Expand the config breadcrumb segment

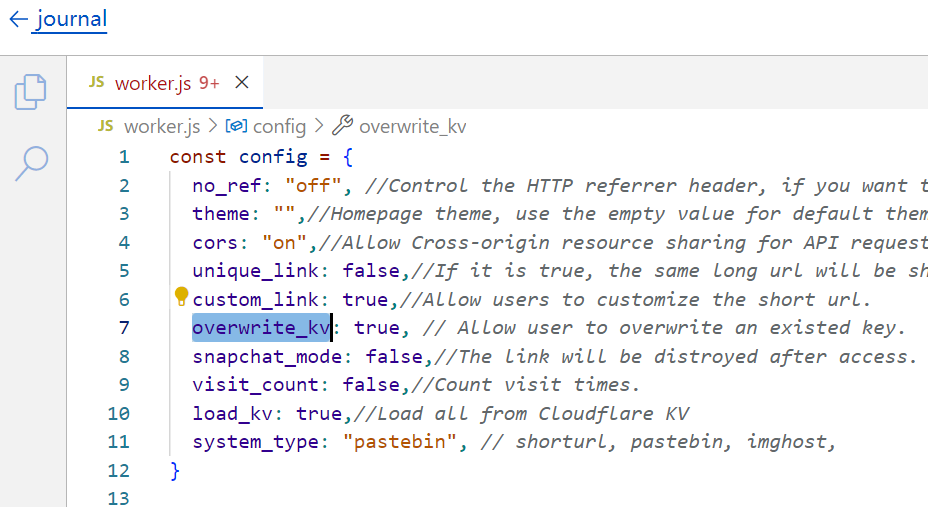[x=279, y=126]
